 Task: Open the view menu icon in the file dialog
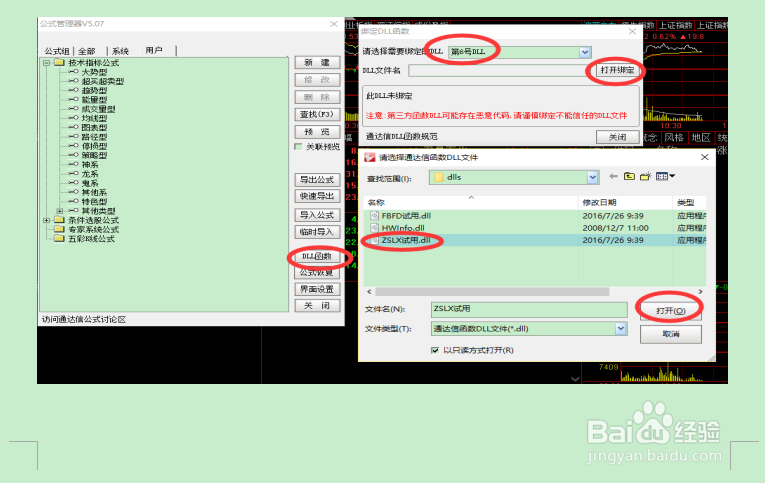(x=665, y=177)
